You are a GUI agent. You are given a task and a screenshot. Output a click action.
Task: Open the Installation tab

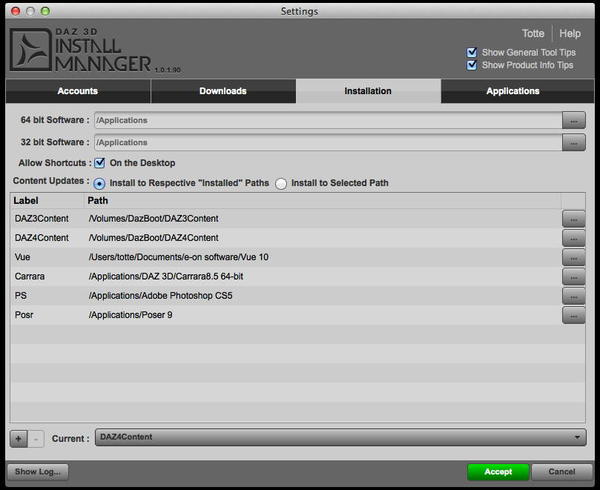tap(368, 91)
